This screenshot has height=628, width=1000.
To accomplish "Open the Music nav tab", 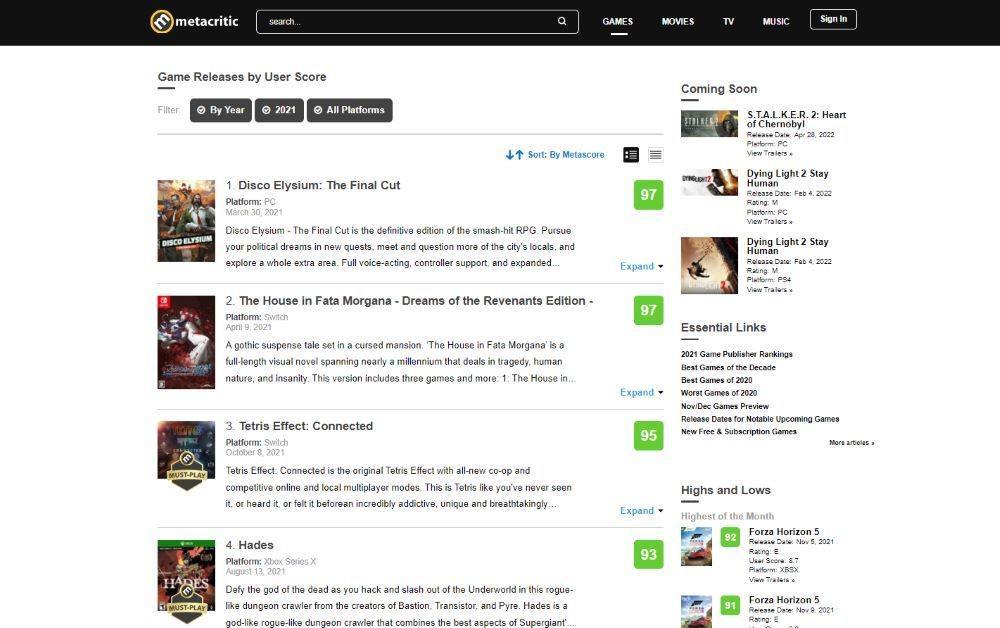I will coord(776,22).
